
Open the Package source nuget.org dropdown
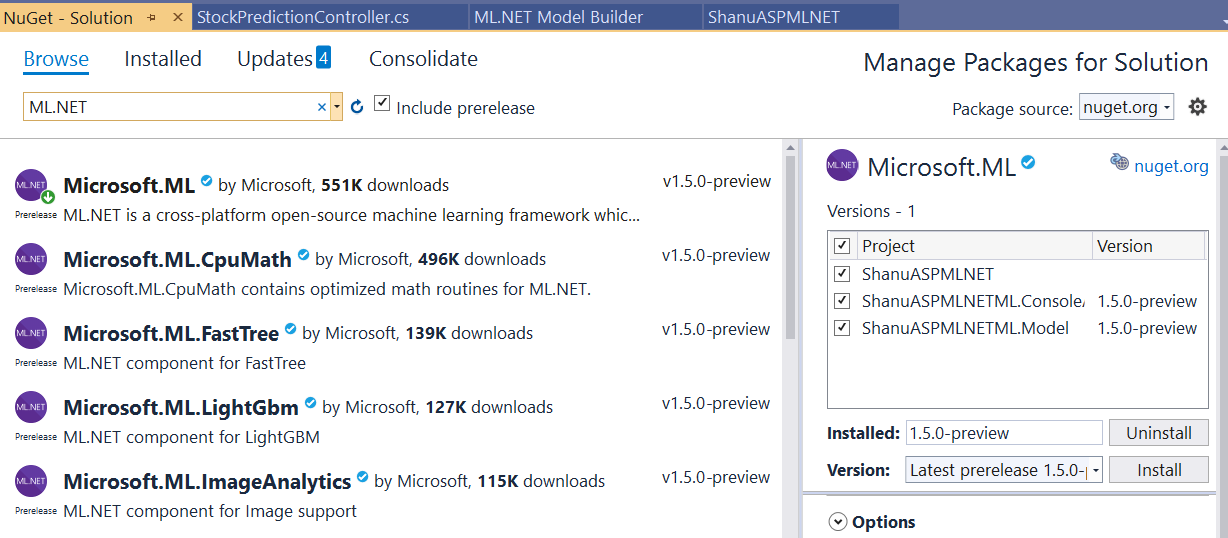[1126, 107]
